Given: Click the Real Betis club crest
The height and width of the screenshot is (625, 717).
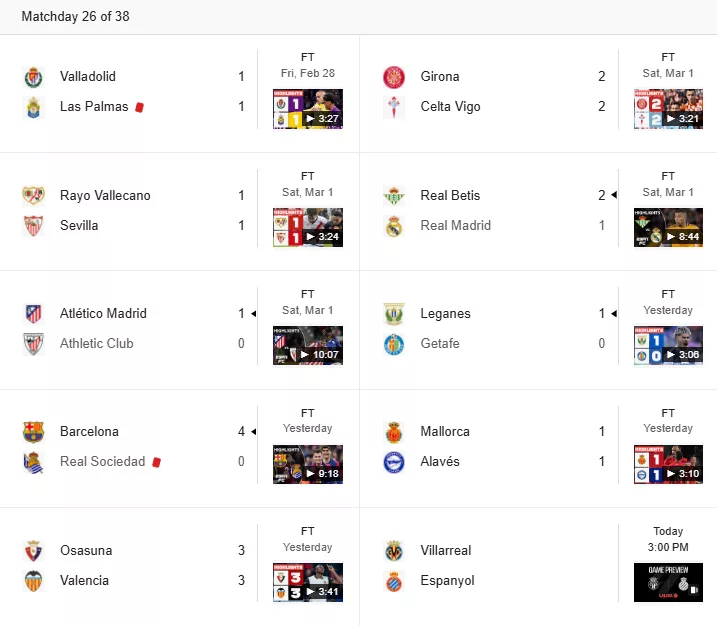Looking at the screenshot, I should point(394,196).
